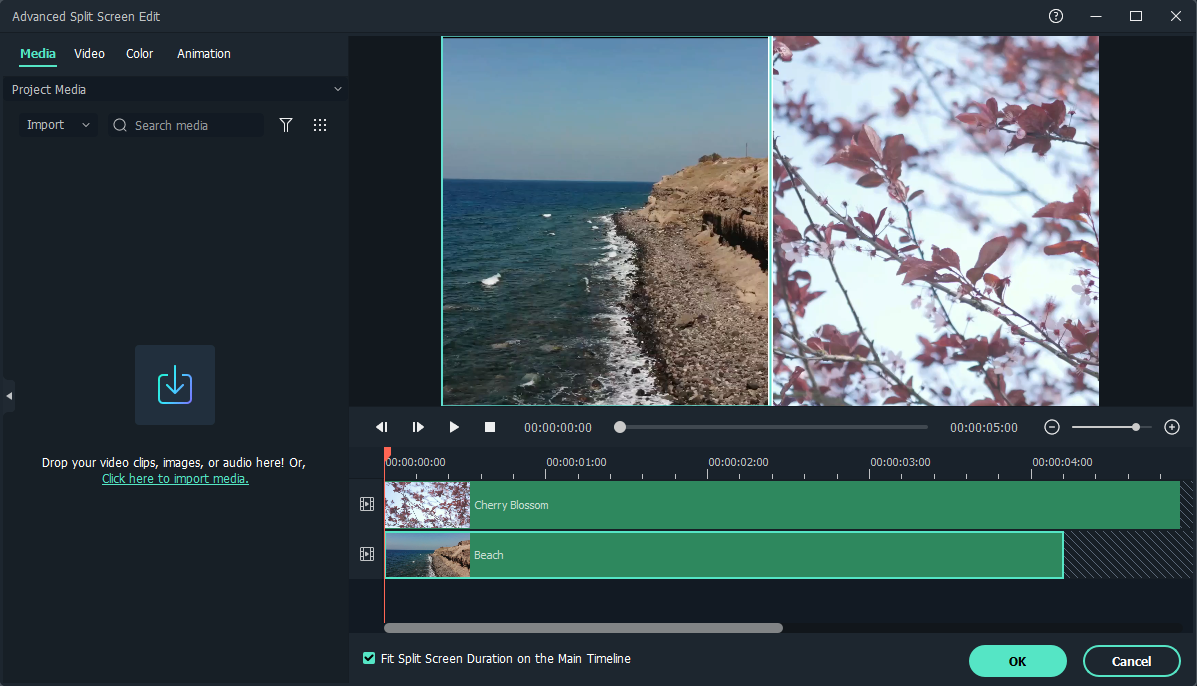Zoom in the timeline with the plus icon
This screenshot has width=1197, height=686.
pos(1172,427)
